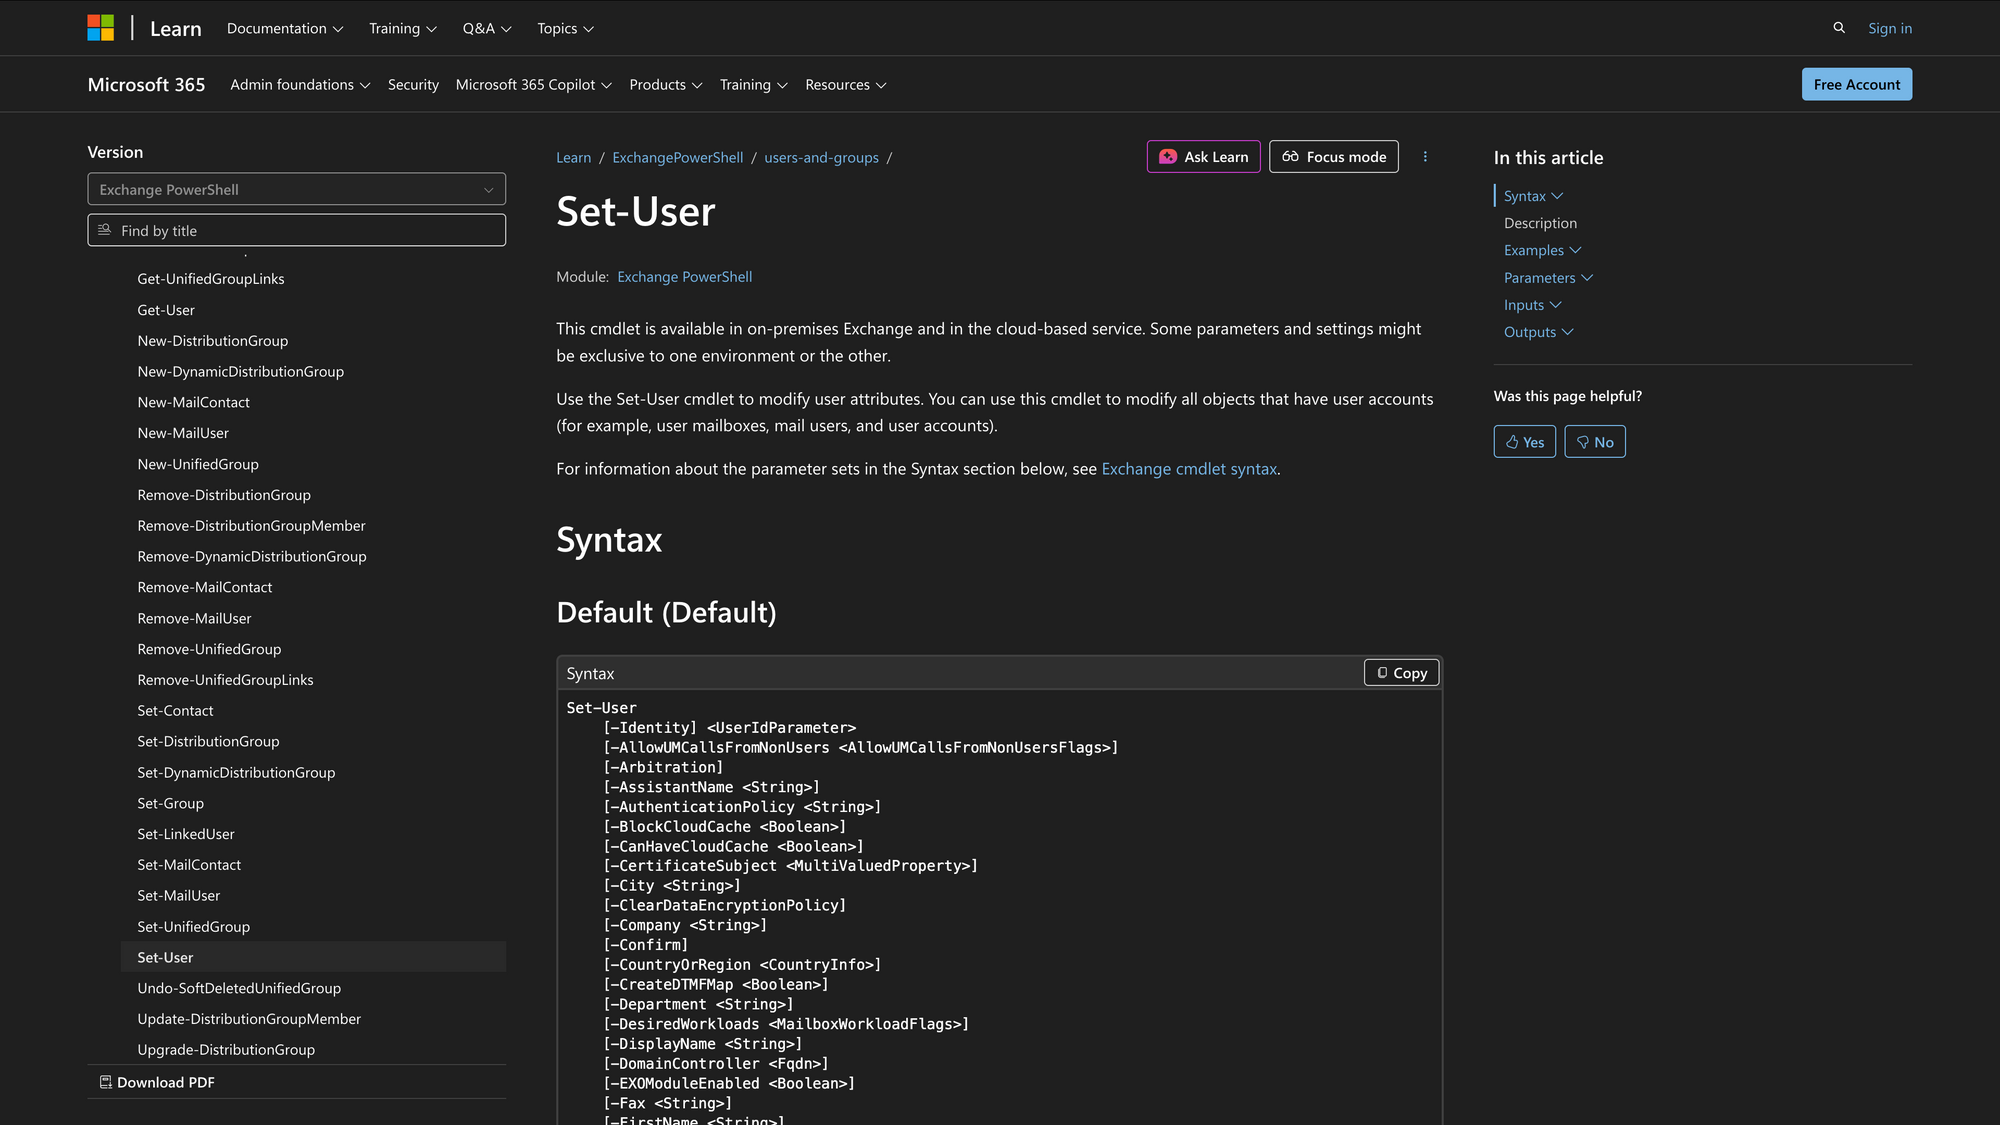Mark the page helpful with Yes
The width and height of the screenshot is (2000, 1125).
[1524, 441]
